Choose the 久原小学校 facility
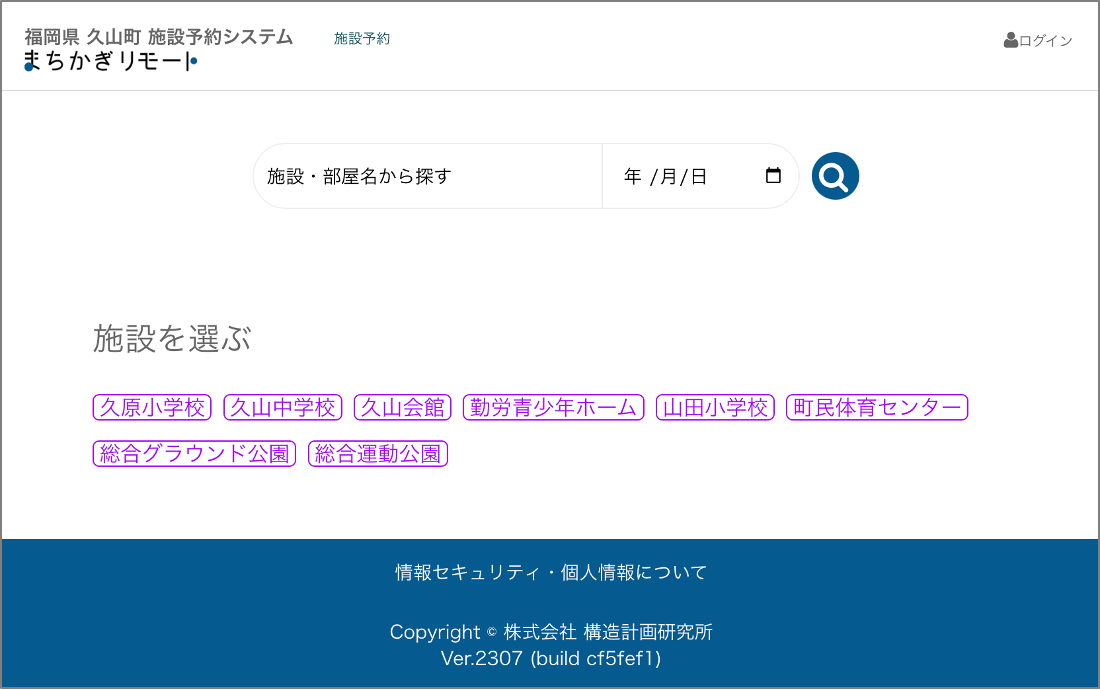The image size is (1100, 690). point(152,408)
